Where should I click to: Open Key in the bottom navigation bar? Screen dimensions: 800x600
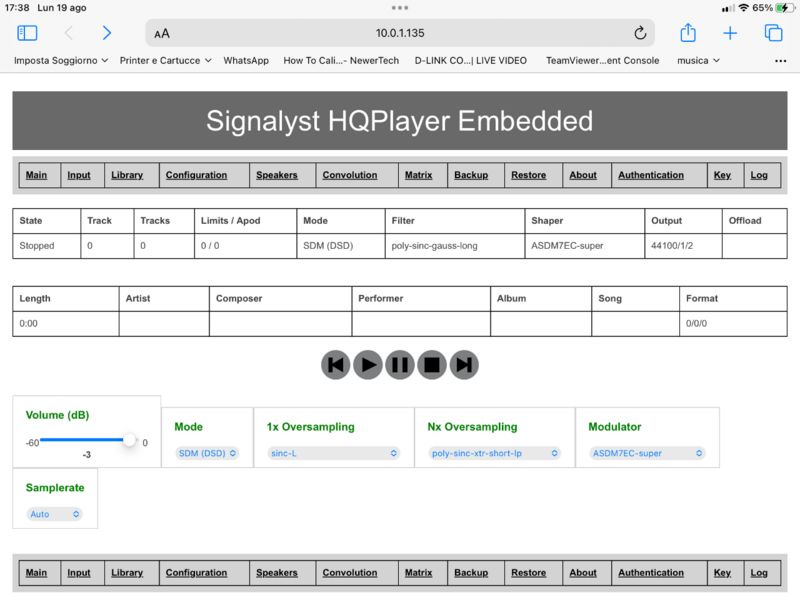tap(722, 573)
